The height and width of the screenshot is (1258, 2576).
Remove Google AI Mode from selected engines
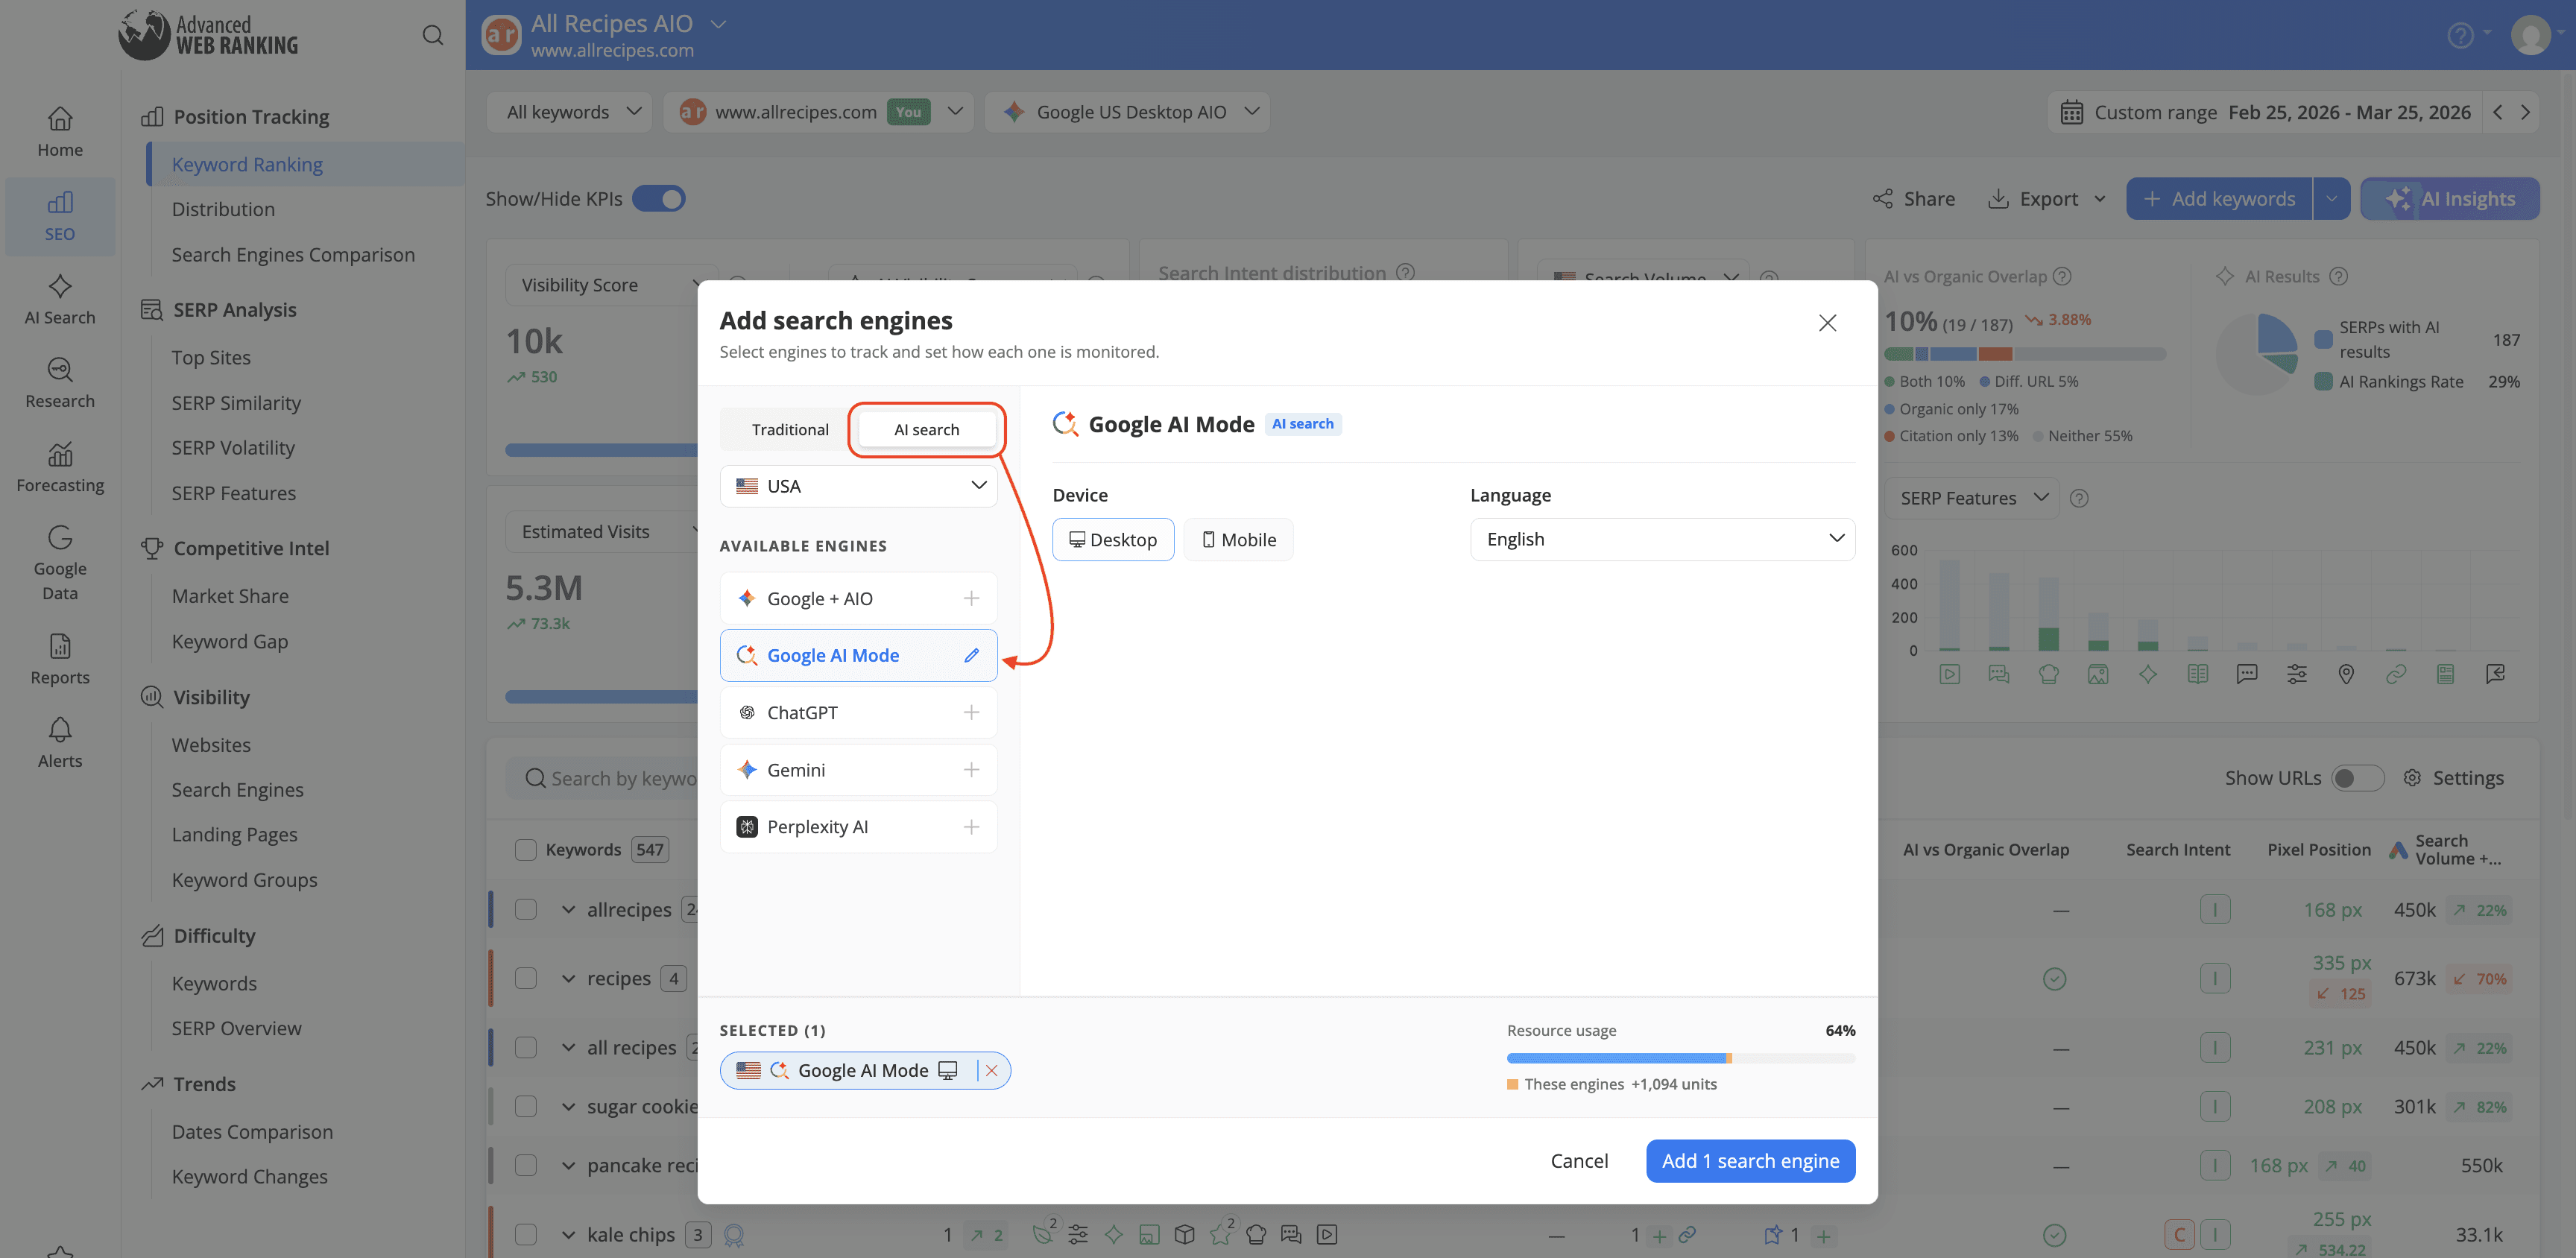[x=991, y=1070]
